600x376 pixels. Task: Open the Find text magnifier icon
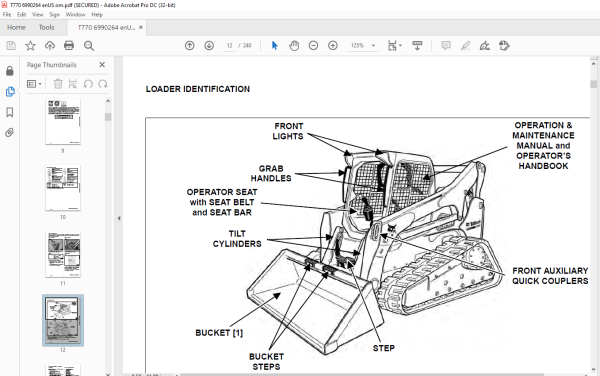[x=89, y=46]
